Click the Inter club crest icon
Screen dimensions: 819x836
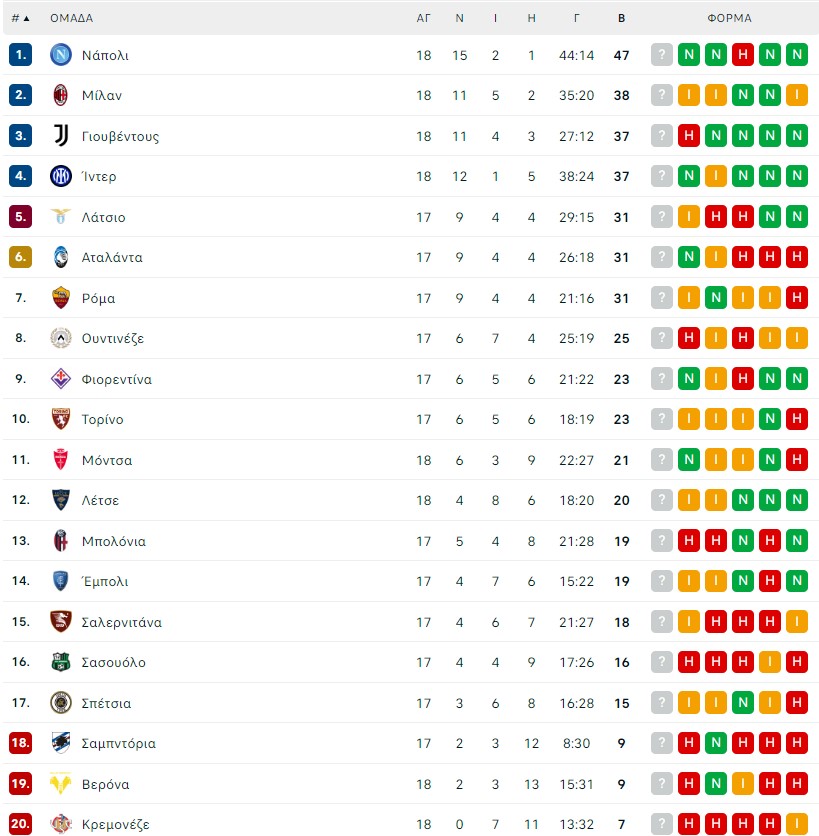click(x=61, y=176)
